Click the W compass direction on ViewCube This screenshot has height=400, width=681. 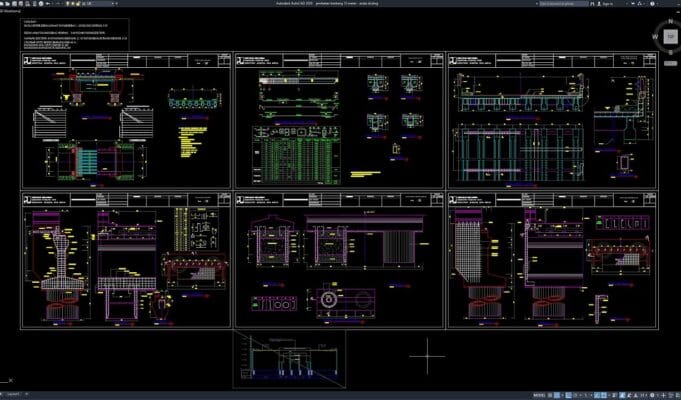point(656,36)
